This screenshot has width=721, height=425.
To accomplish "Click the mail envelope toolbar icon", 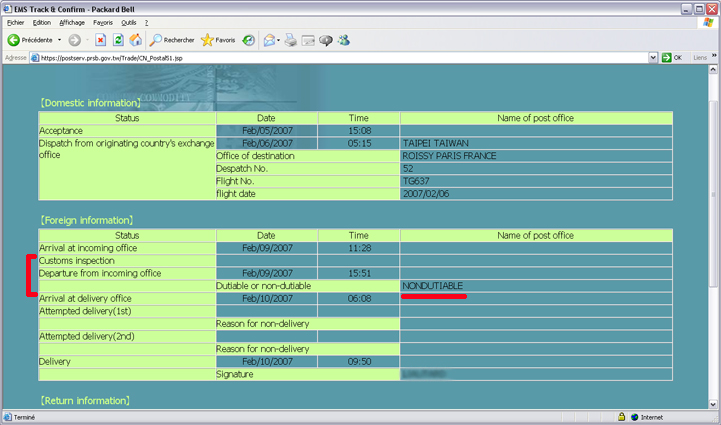I will coord(269,40).
